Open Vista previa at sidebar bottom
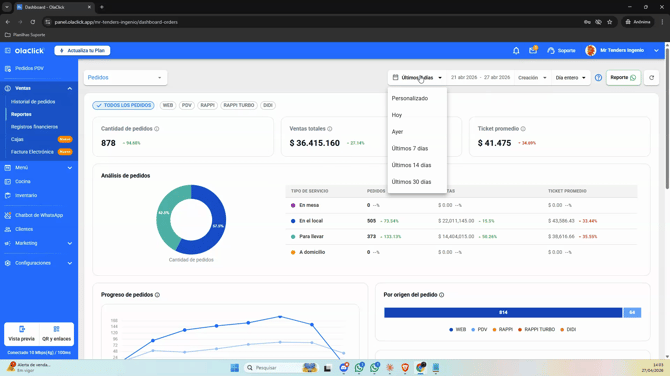 [21, 334]
